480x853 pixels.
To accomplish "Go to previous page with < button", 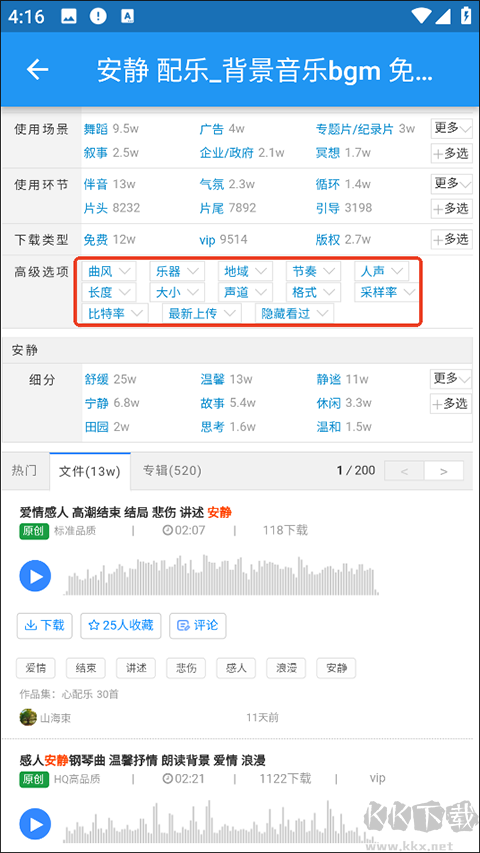I will point(404,471).
